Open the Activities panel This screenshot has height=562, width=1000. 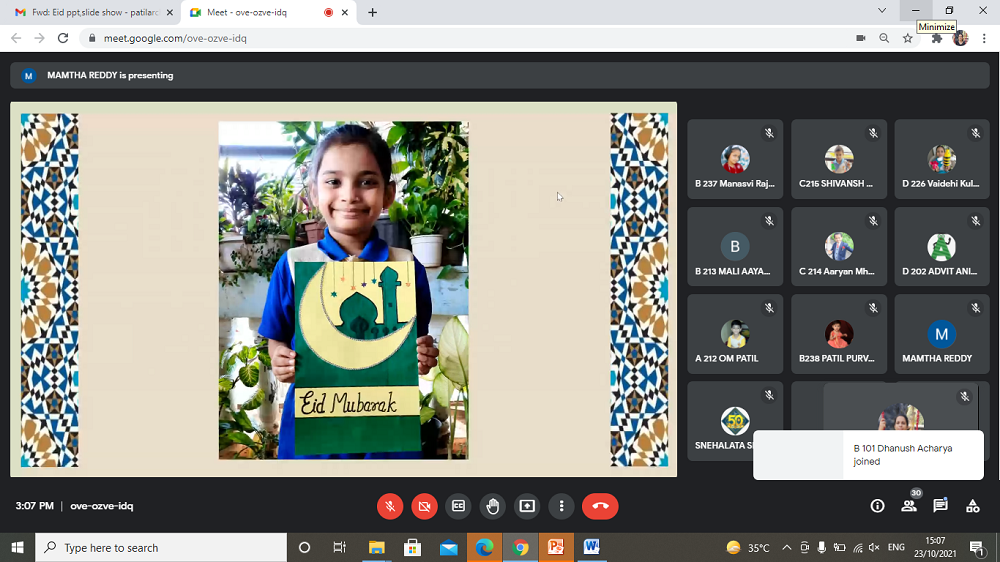pos(972,506)
